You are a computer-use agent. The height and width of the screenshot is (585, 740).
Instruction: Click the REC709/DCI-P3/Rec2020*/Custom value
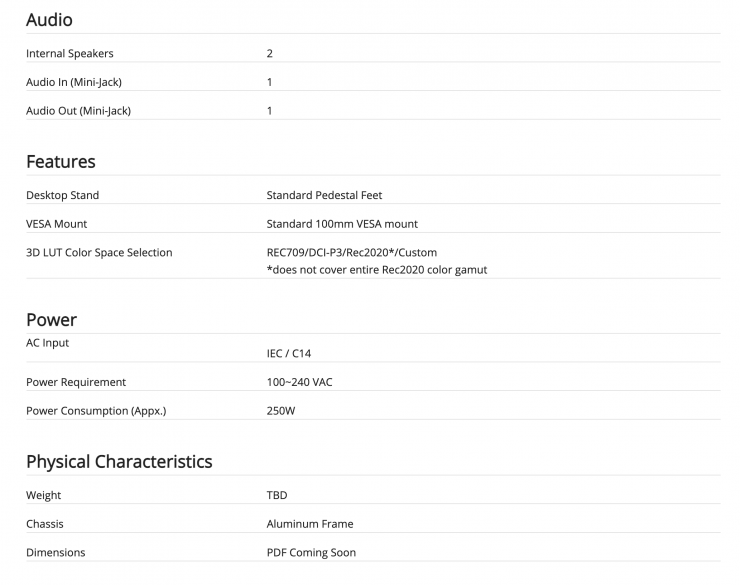pos(351,253)
